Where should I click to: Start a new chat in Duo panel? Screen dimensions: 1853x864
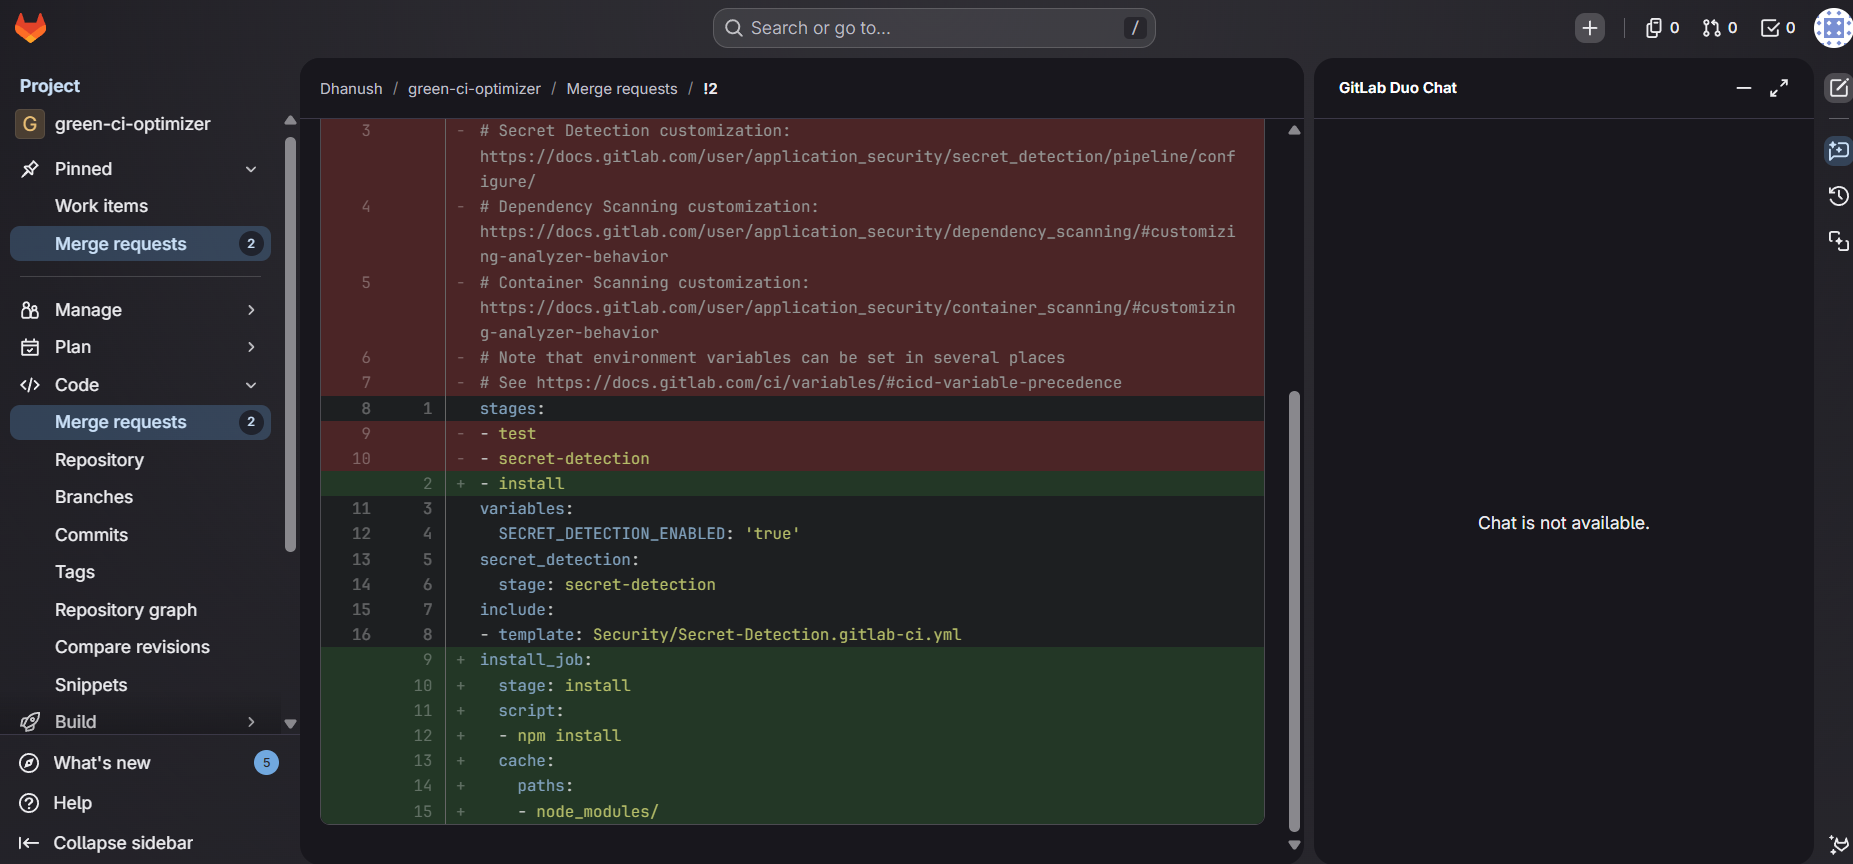pos(1838,88)
